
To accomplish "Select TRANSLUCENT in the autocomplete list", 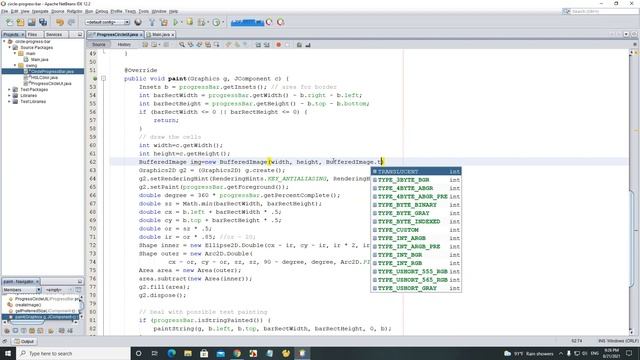I will coord(416,171).
